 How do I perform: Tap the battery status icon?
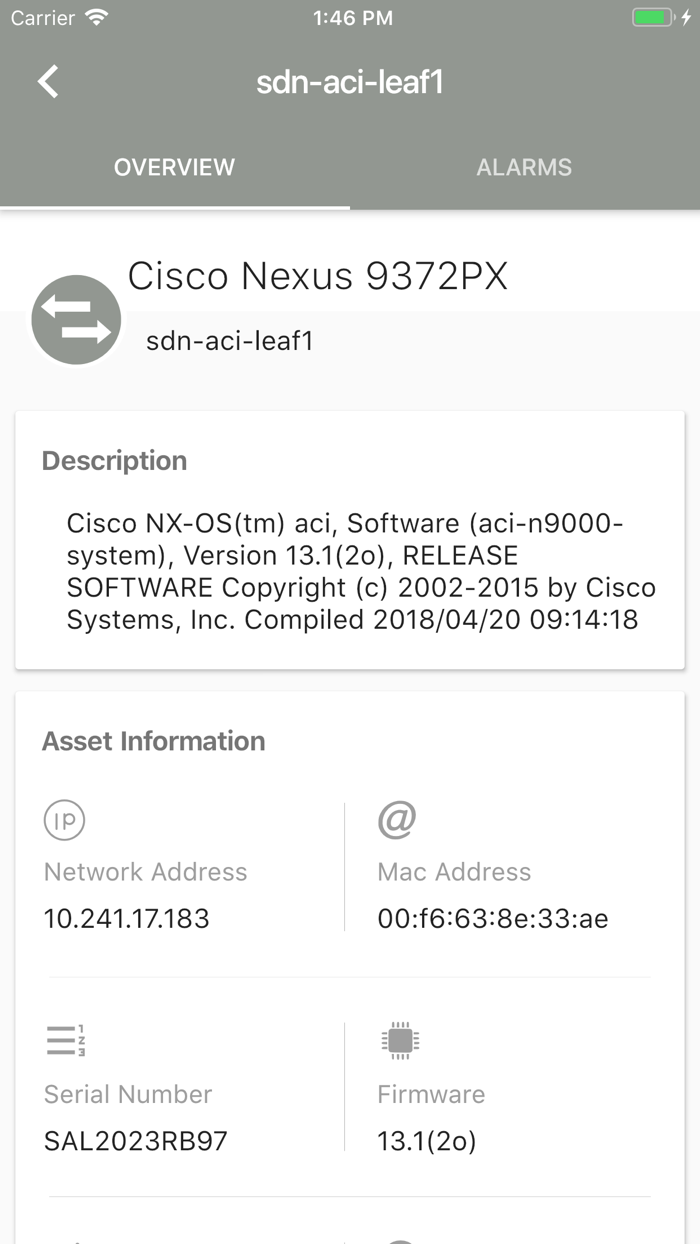[655, 18]
